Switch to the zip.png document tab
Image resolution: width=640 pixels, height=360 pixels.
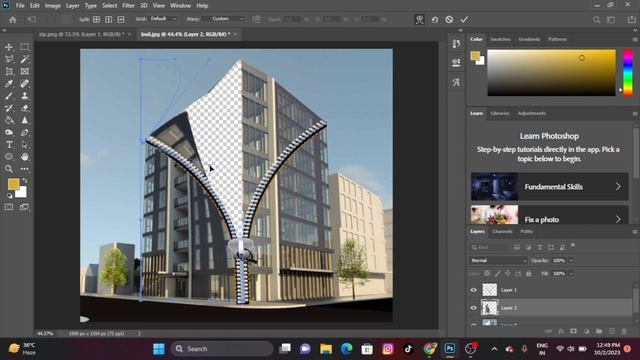tap(82, 34)
